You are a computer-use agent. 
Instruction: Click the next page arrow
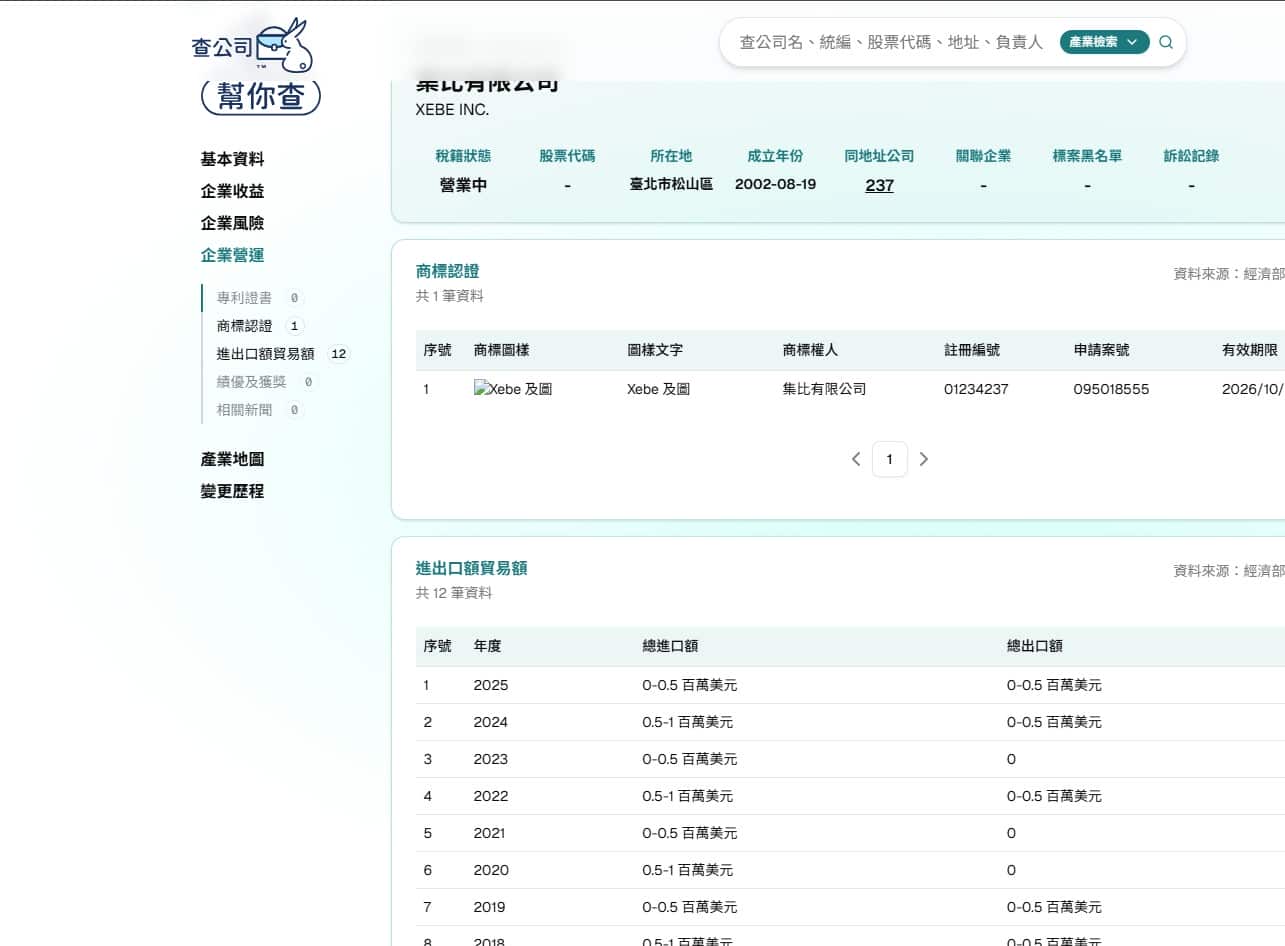pyautogui.click(x=924, y=459)
